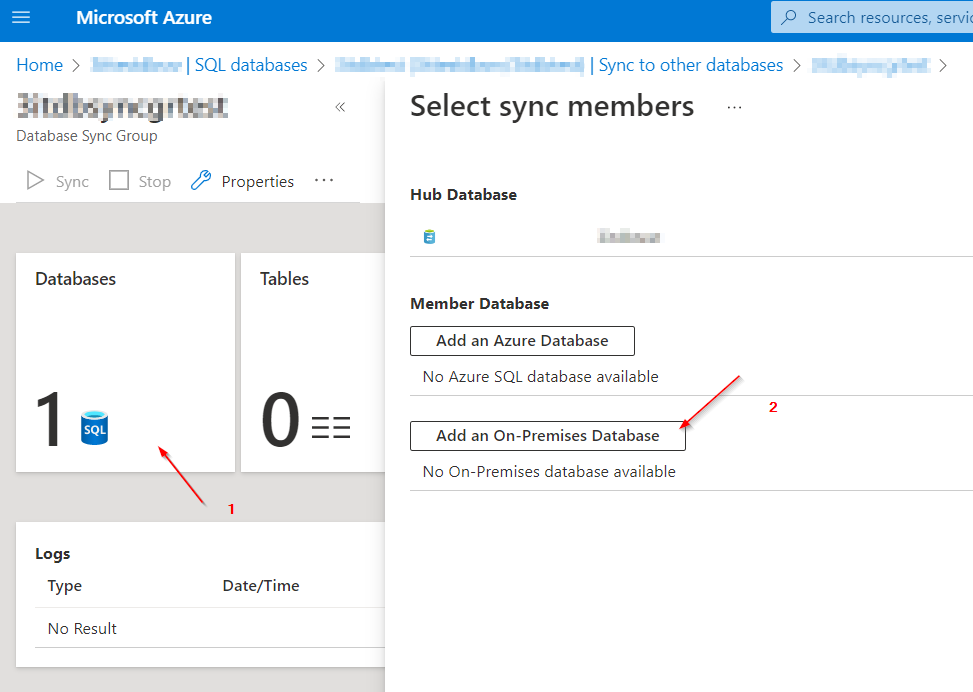Click Add an Azure Database button
The width and height of the screenshot is (973, 692).
pos(522,341)
